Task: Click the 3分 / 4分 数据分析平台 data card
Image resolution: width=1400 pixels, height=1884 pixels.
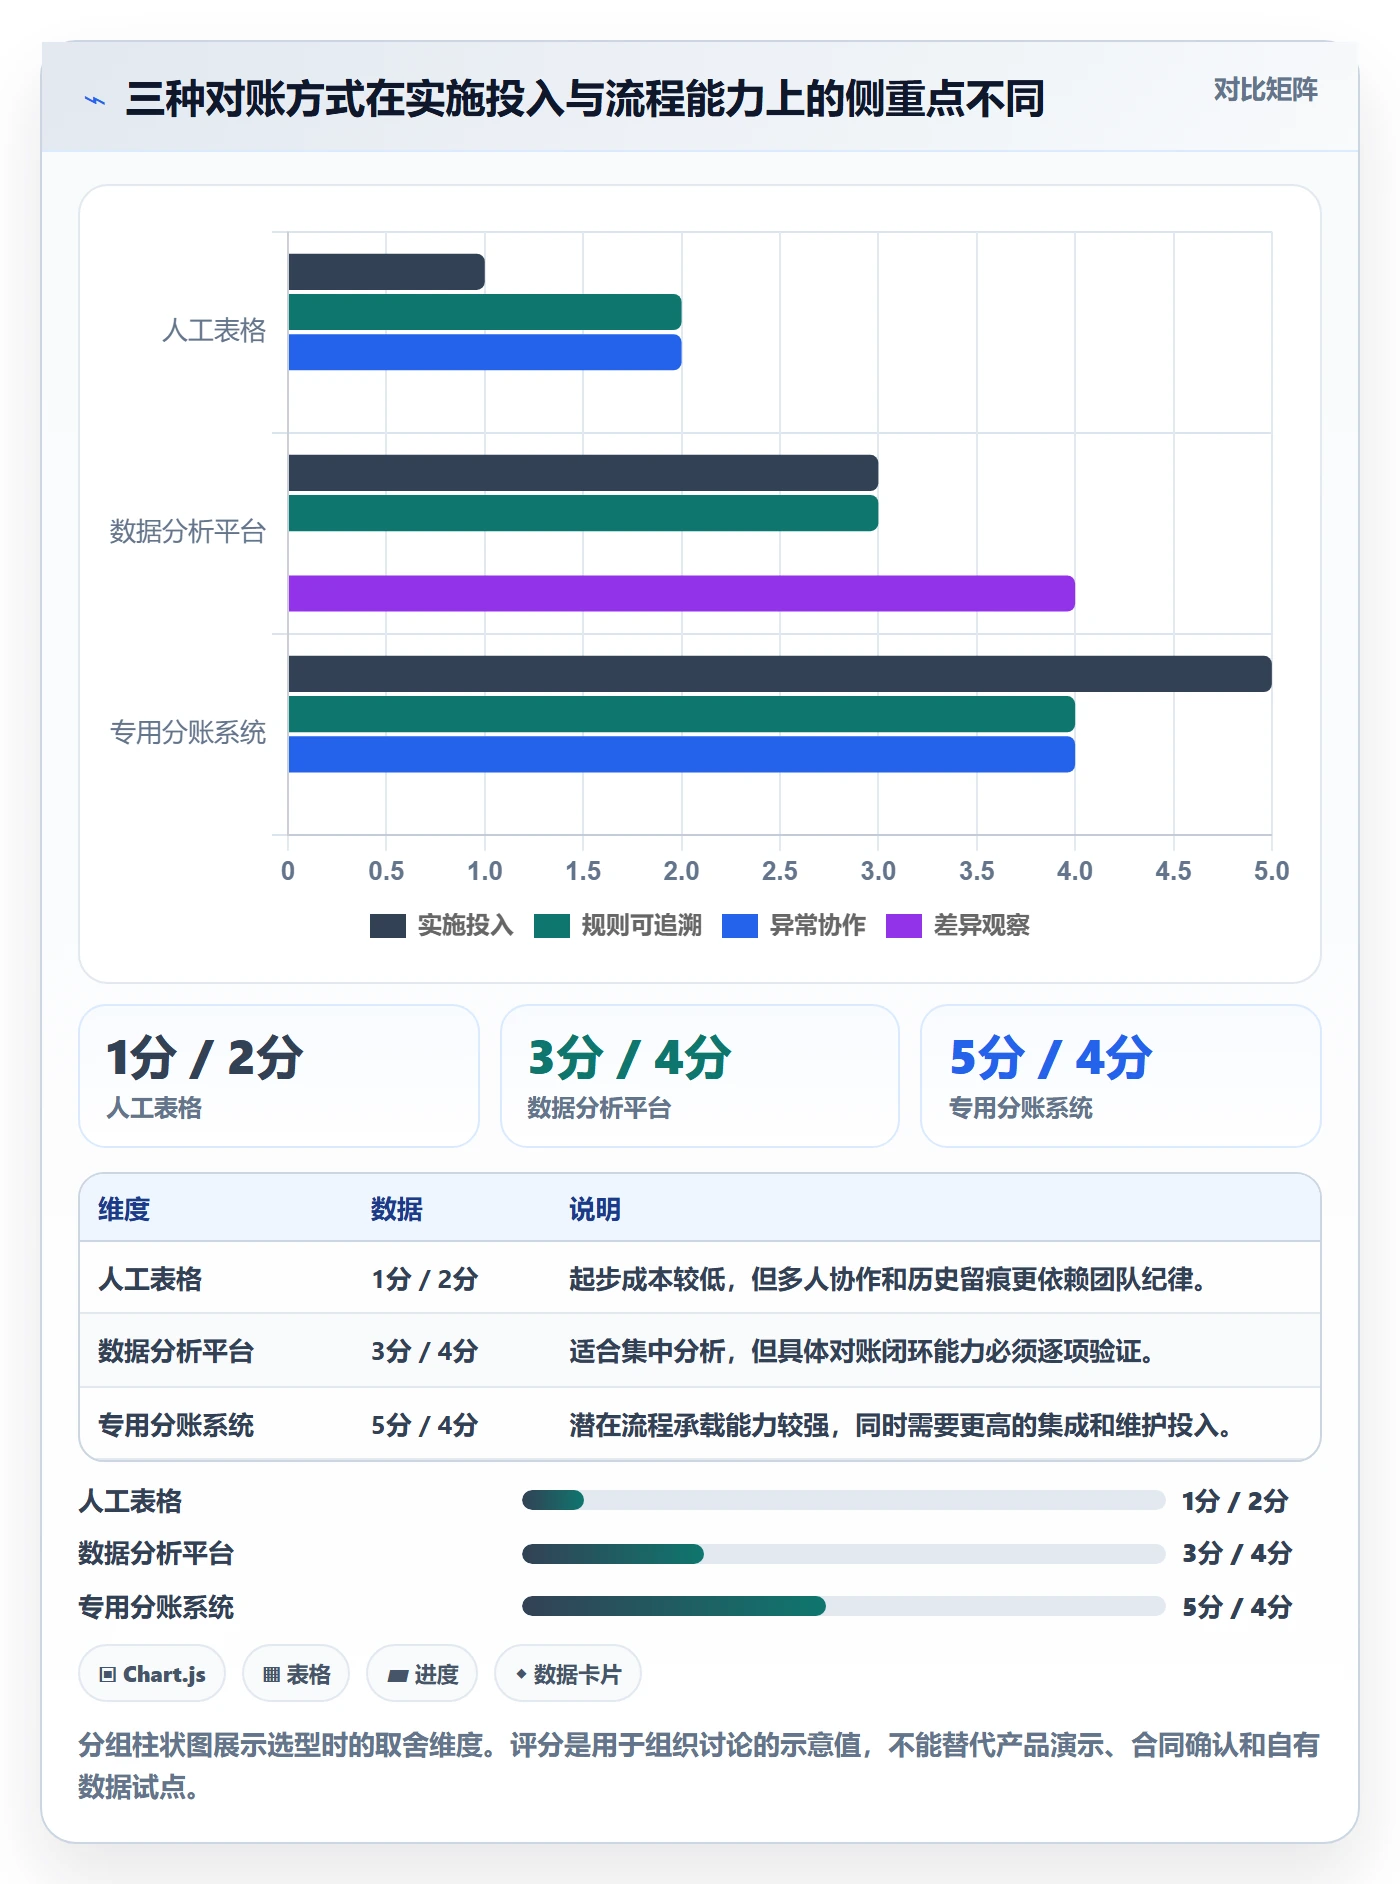Action: point(700,1076)
